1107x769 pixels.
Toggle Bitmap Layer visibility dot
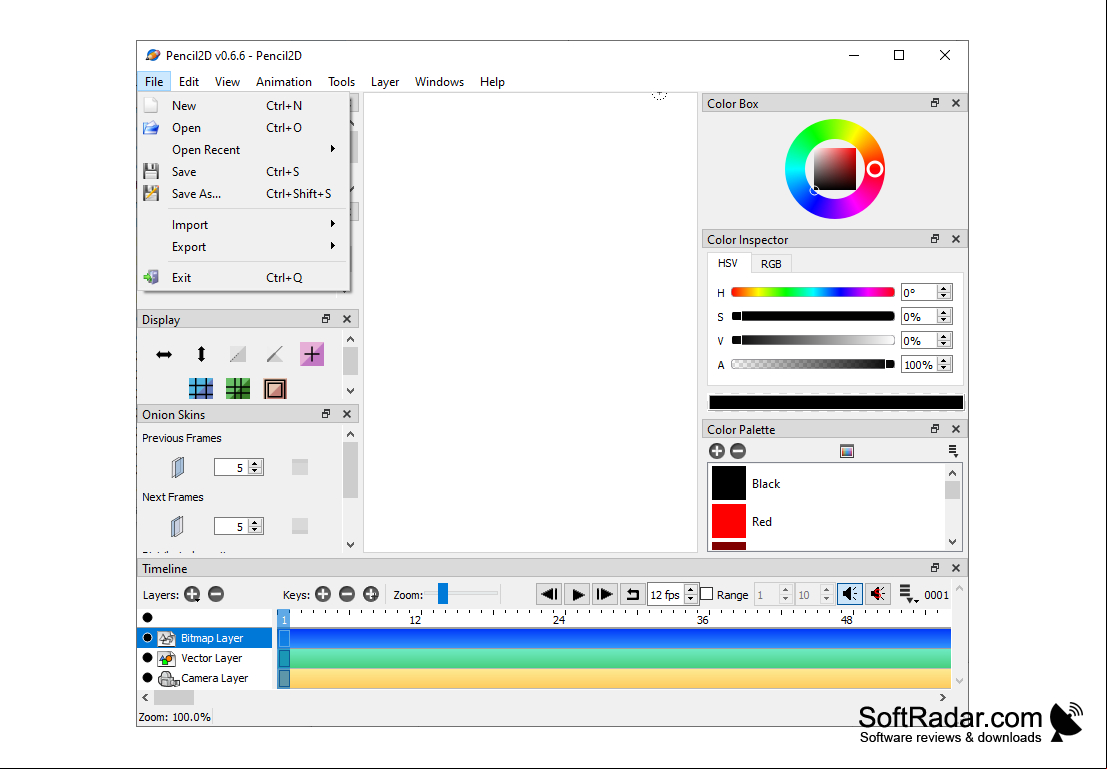tap(148, 638)
